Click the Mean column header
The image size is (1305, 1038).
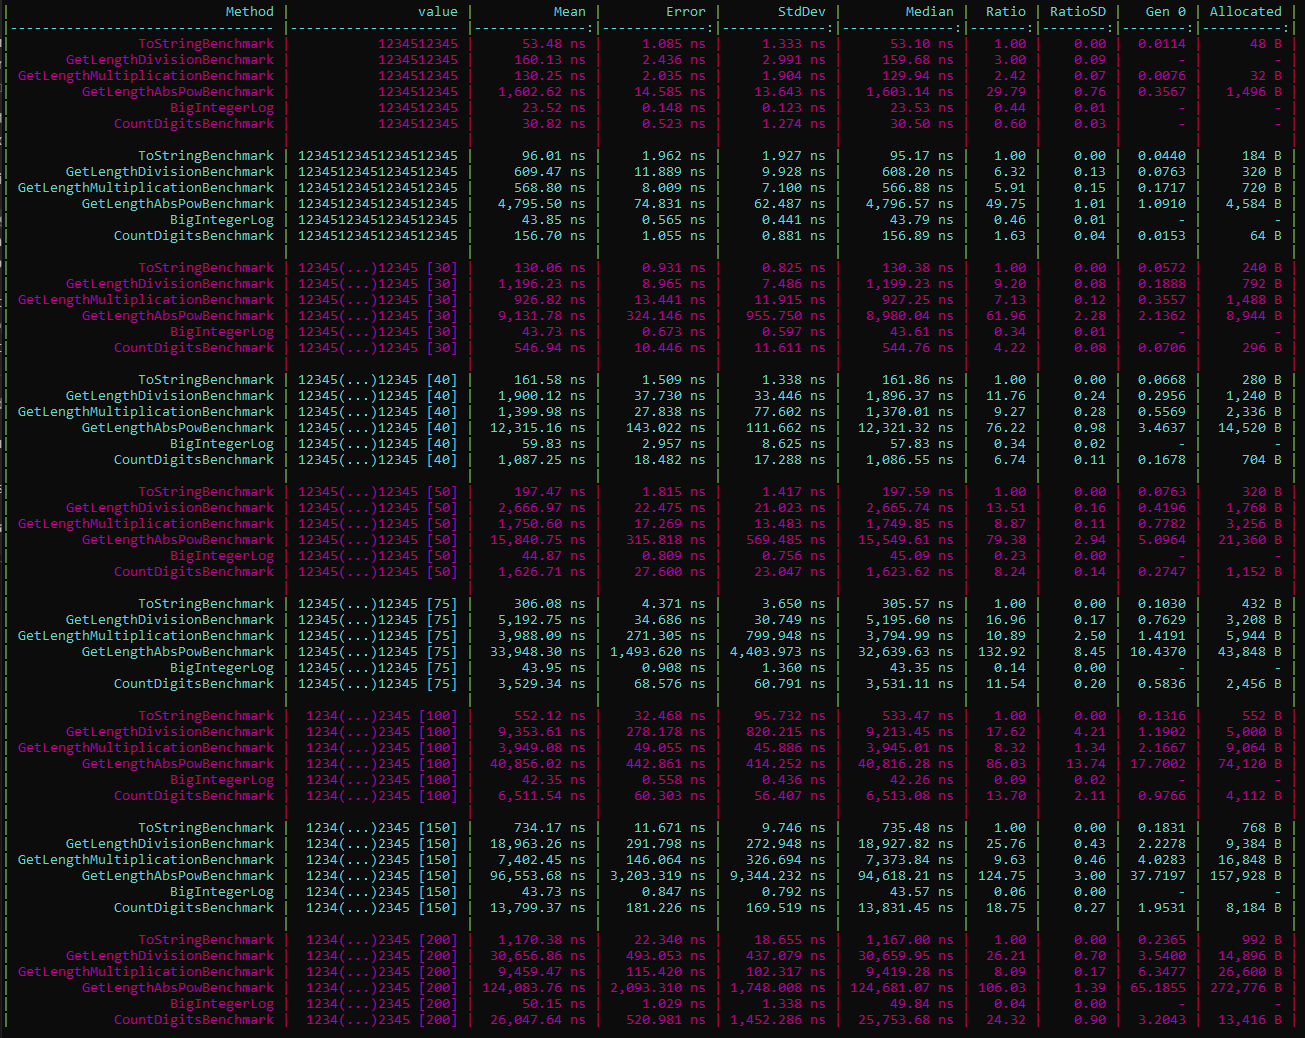570,12
